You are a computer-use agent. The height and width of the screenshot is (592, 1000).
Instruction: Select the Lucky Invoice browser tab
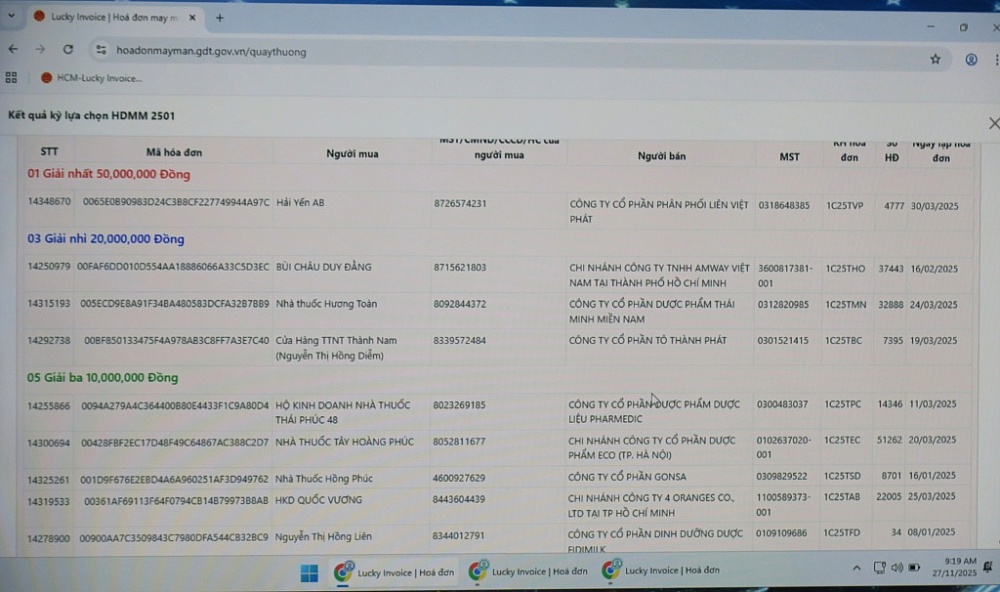[110, 17]
